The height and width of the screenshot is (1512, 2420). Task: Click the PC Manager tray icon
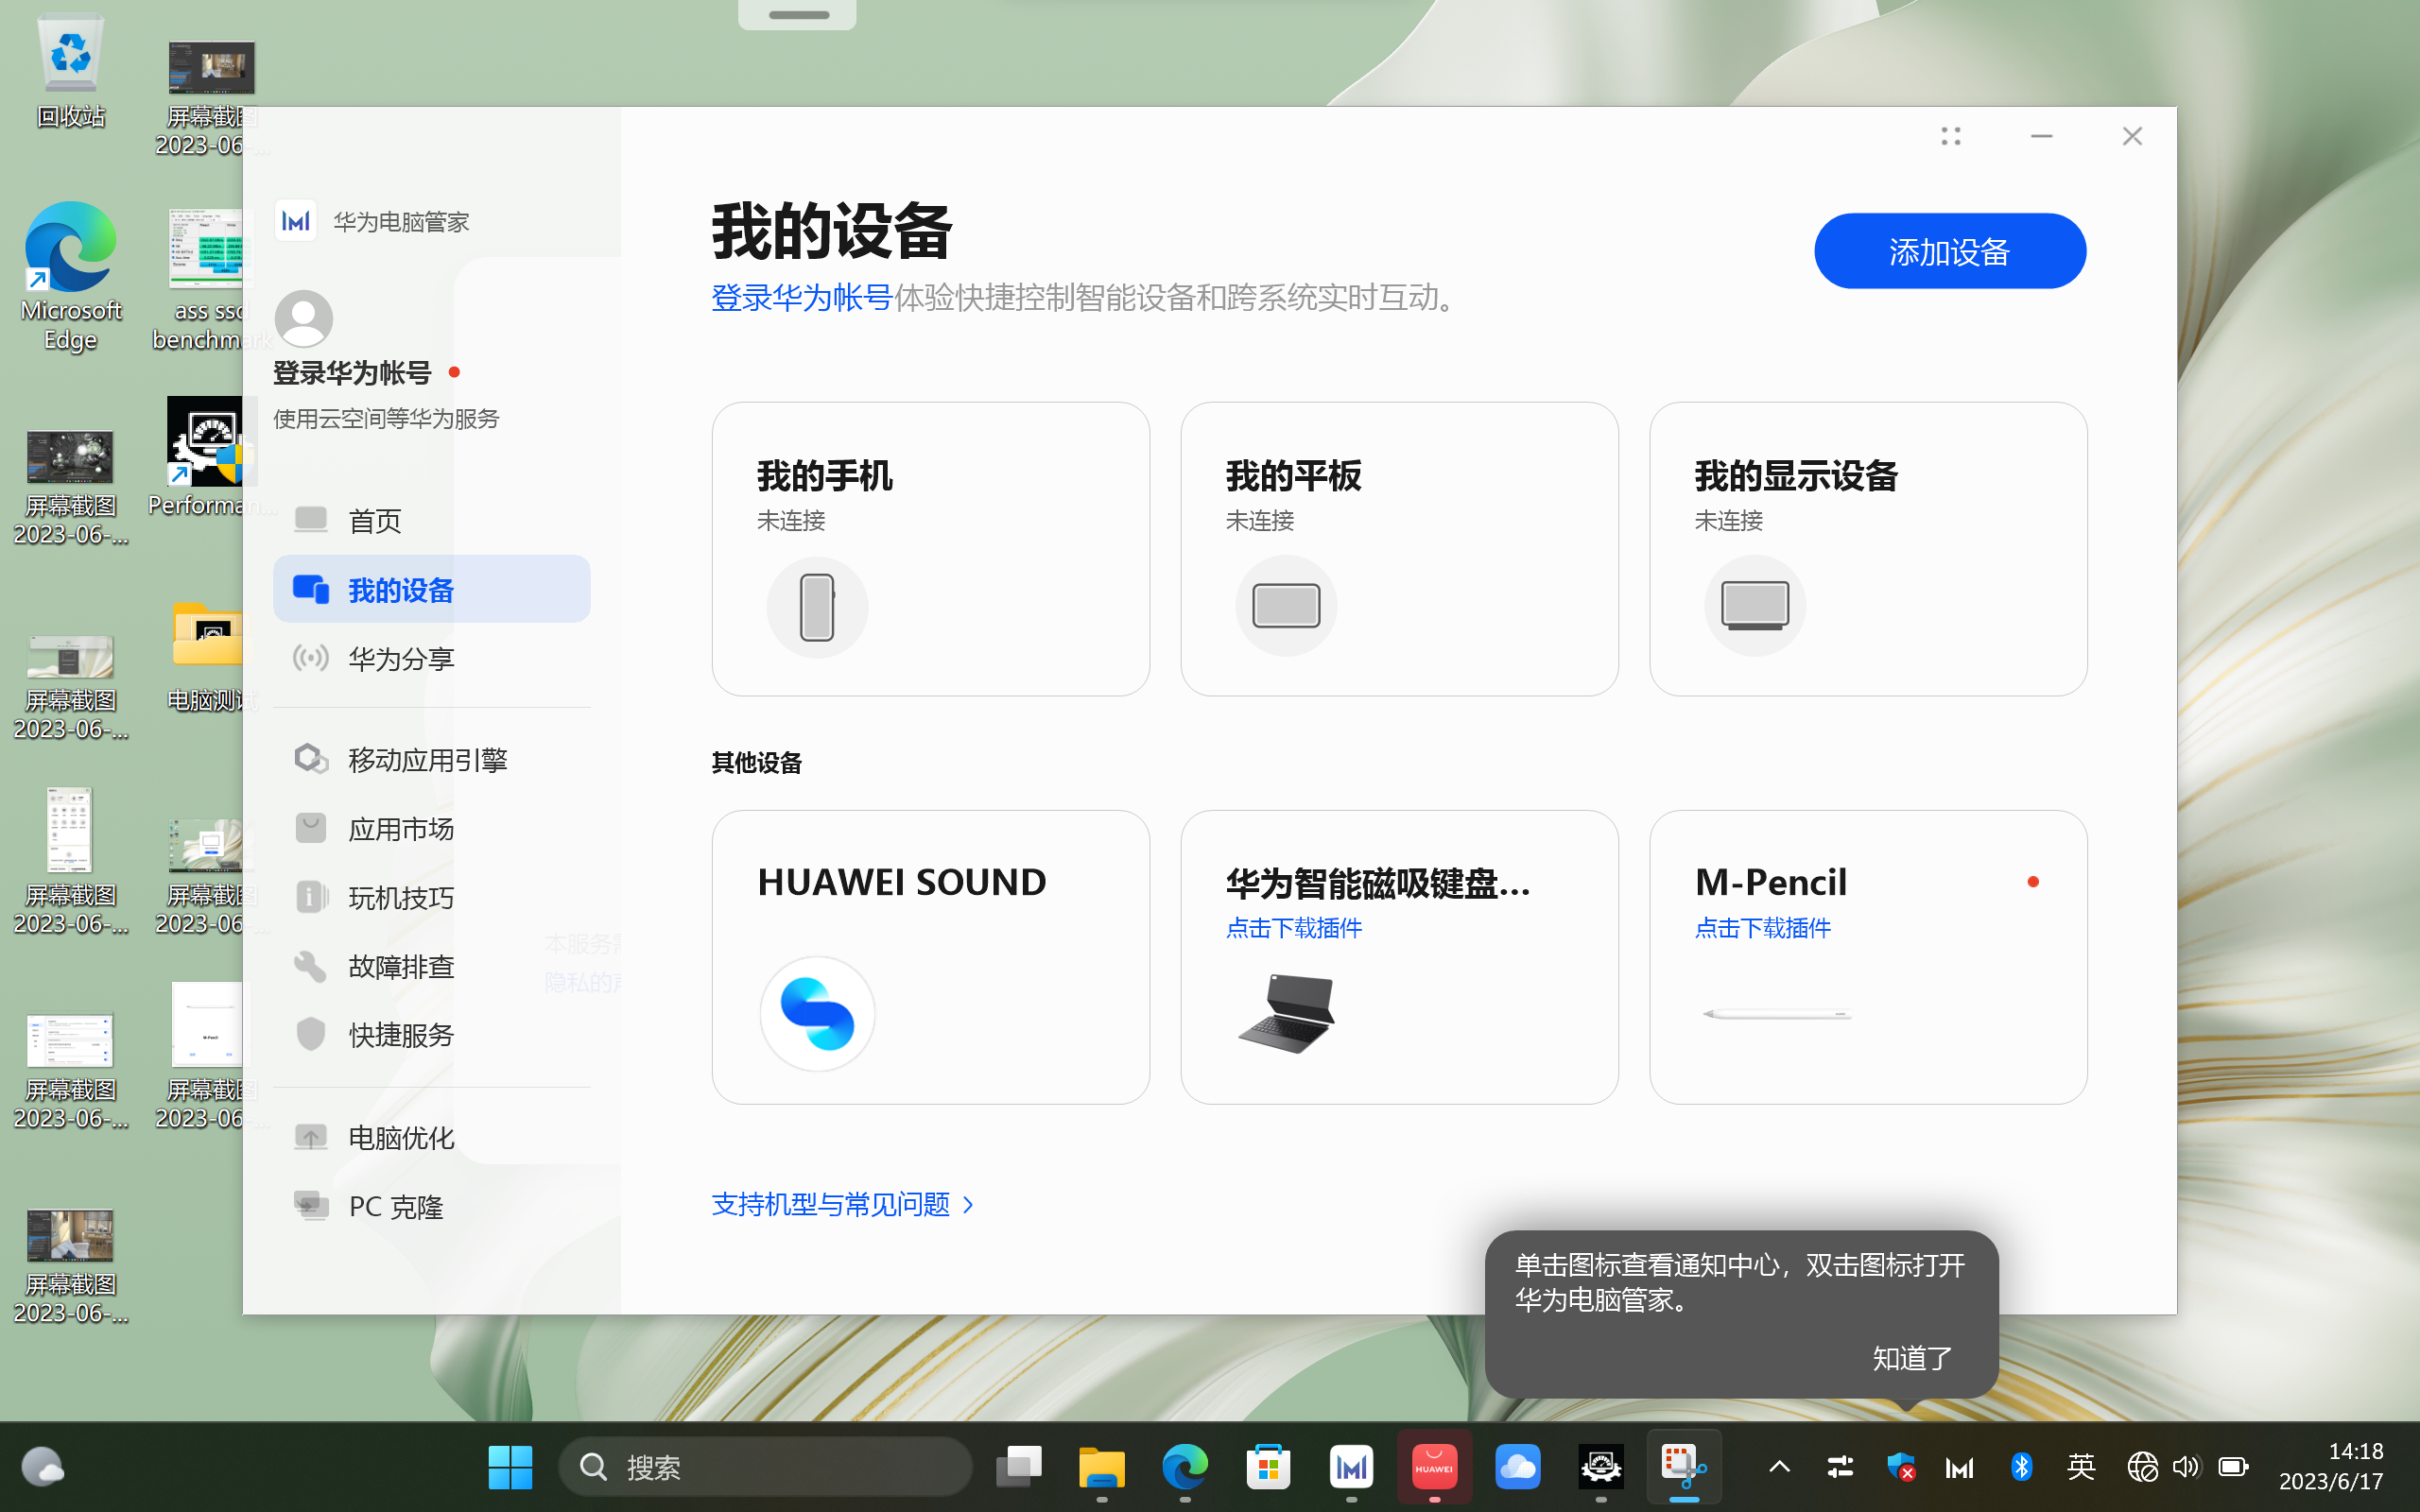[x=1960, y=1467]
